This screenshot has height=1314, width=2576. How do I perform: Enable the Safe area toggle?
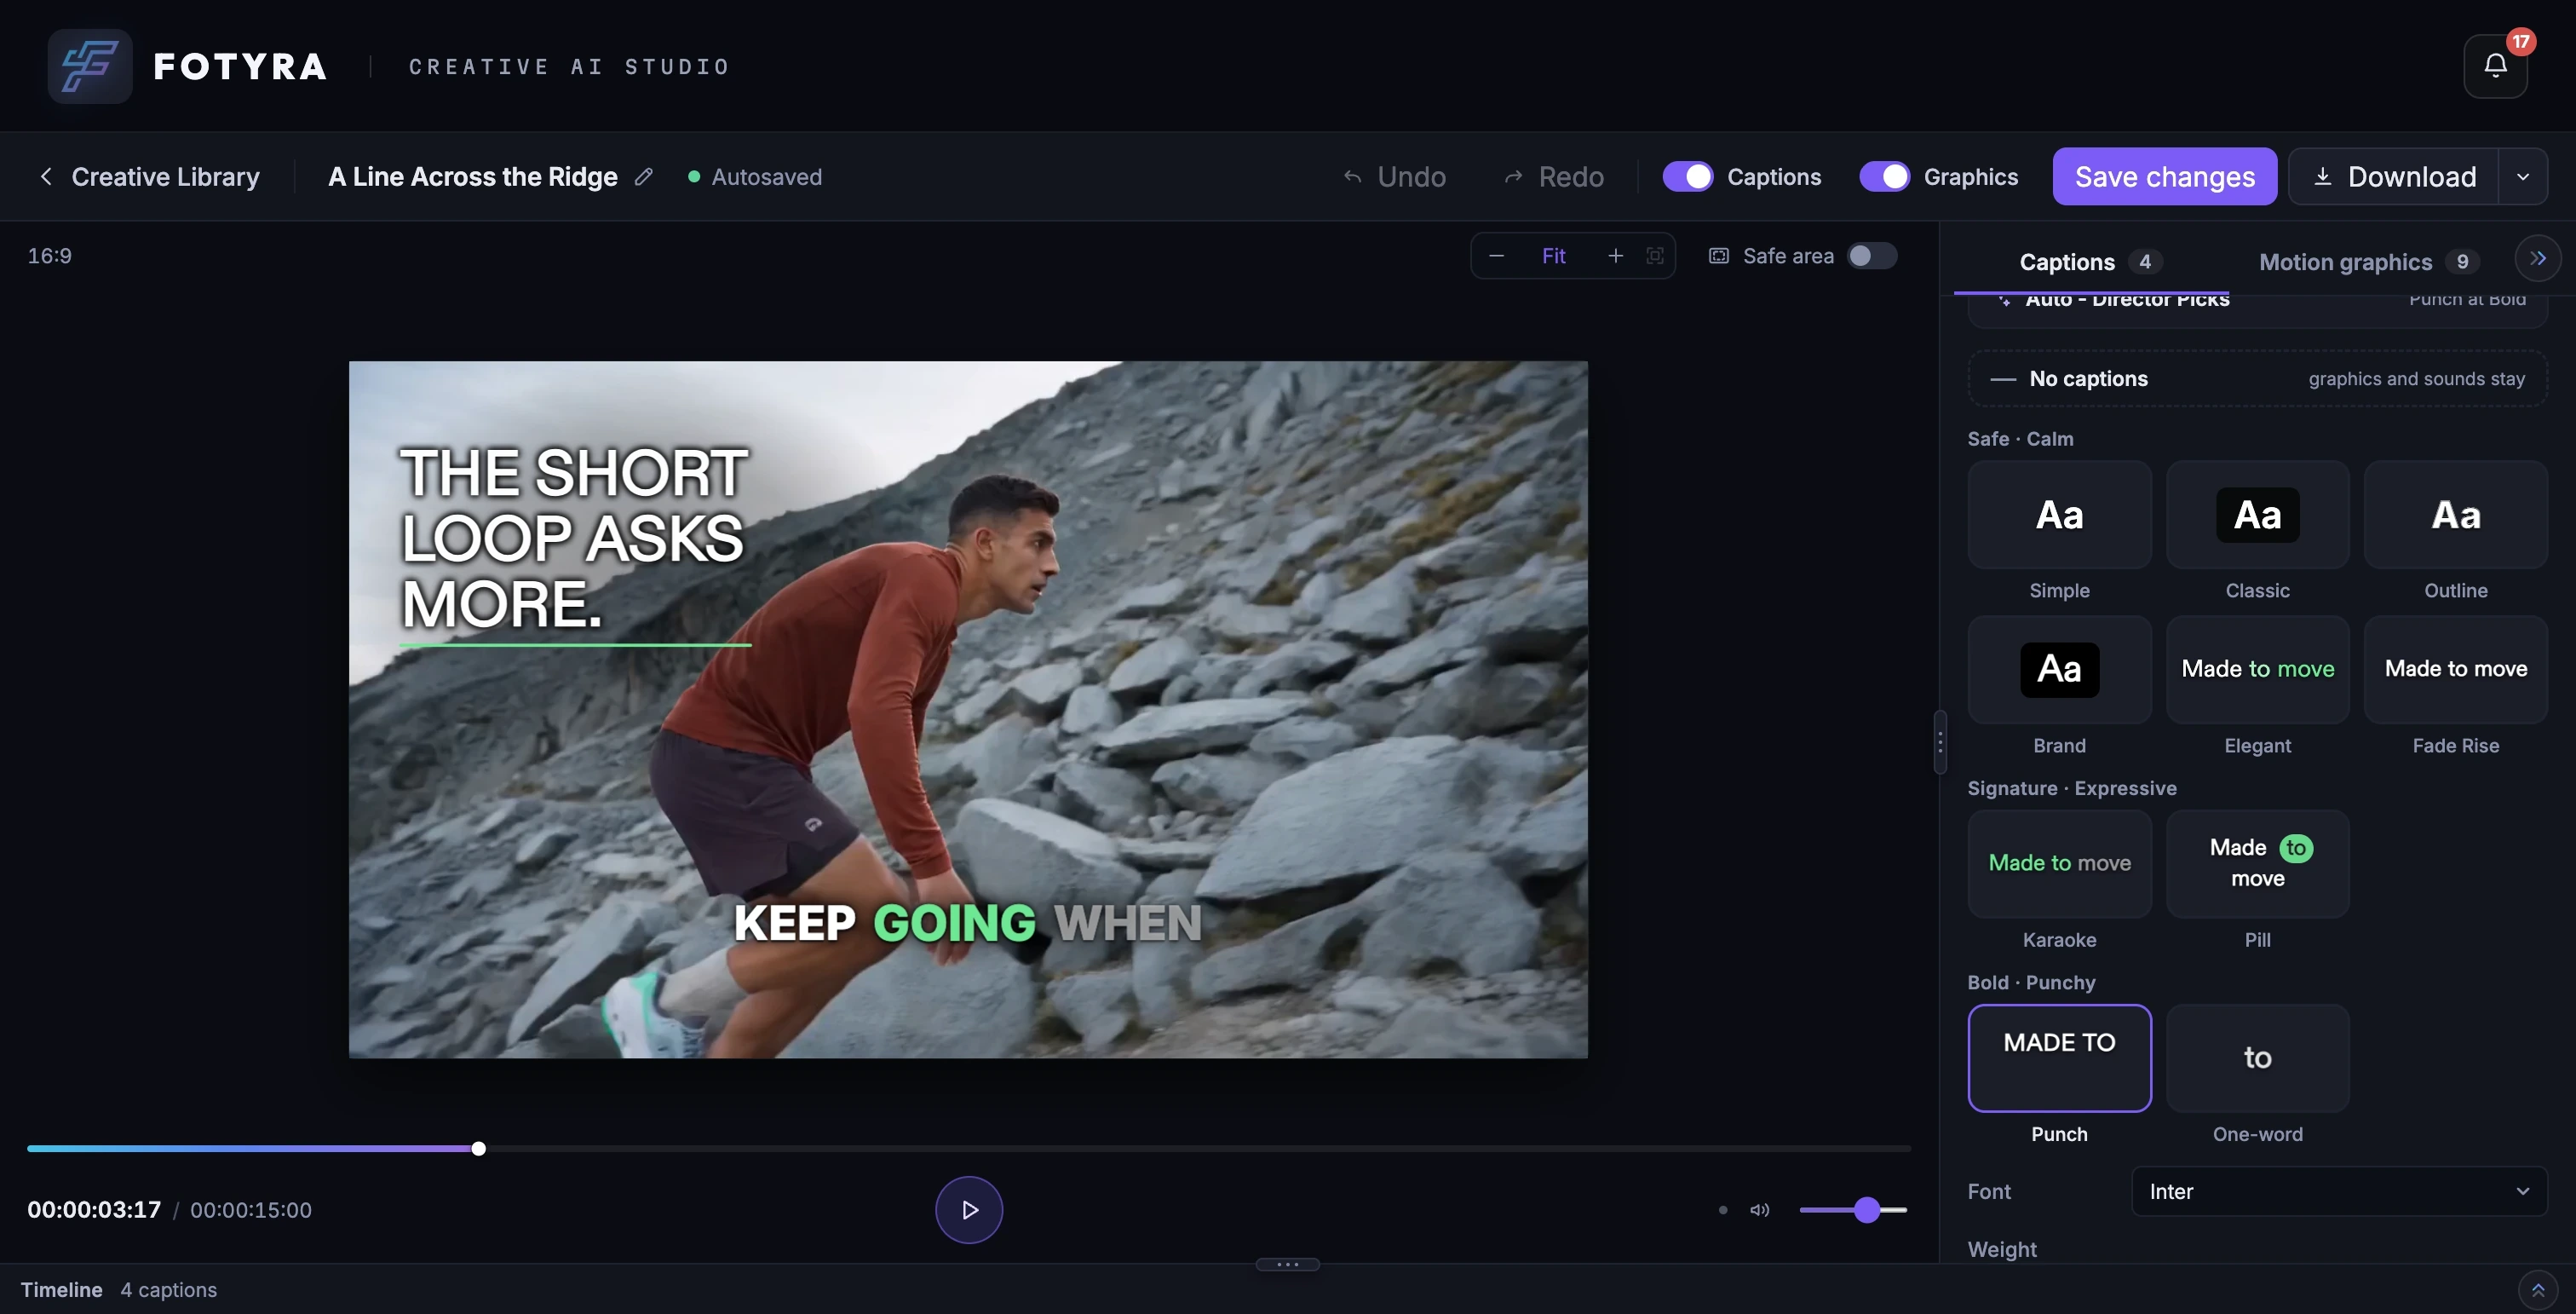(x=1871, y=256)
